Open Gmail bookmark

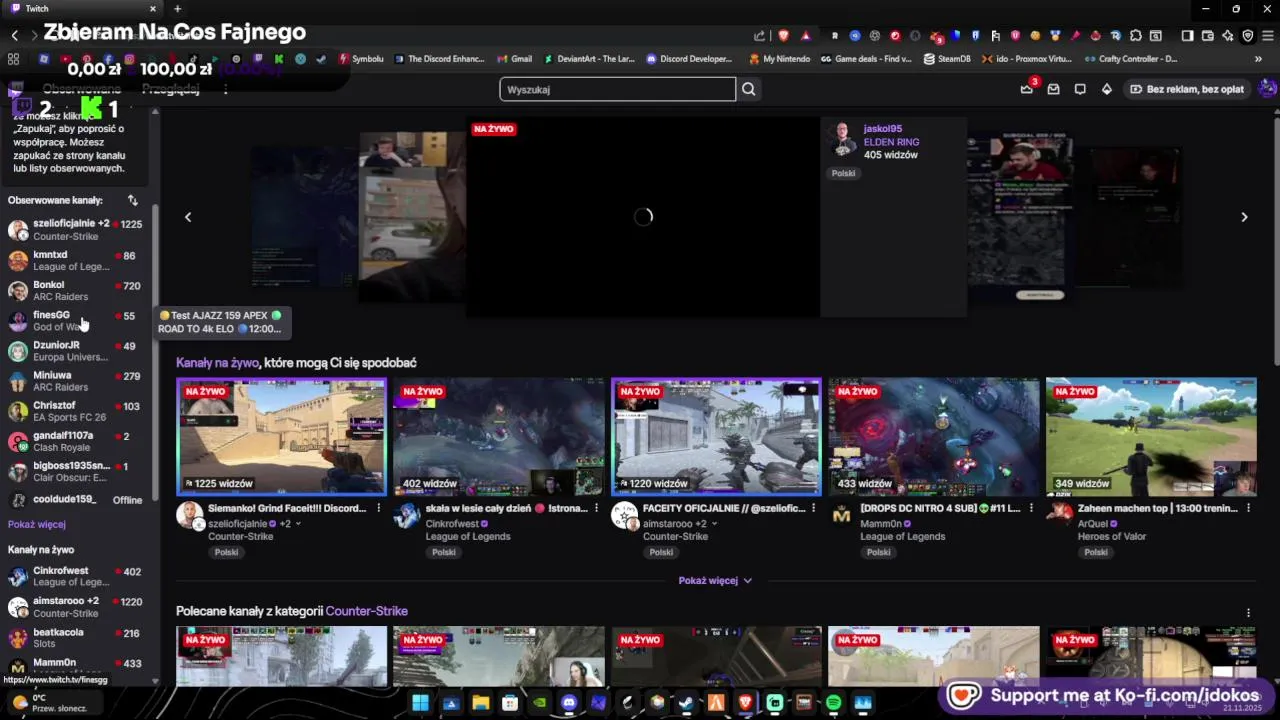pos(515,59)
